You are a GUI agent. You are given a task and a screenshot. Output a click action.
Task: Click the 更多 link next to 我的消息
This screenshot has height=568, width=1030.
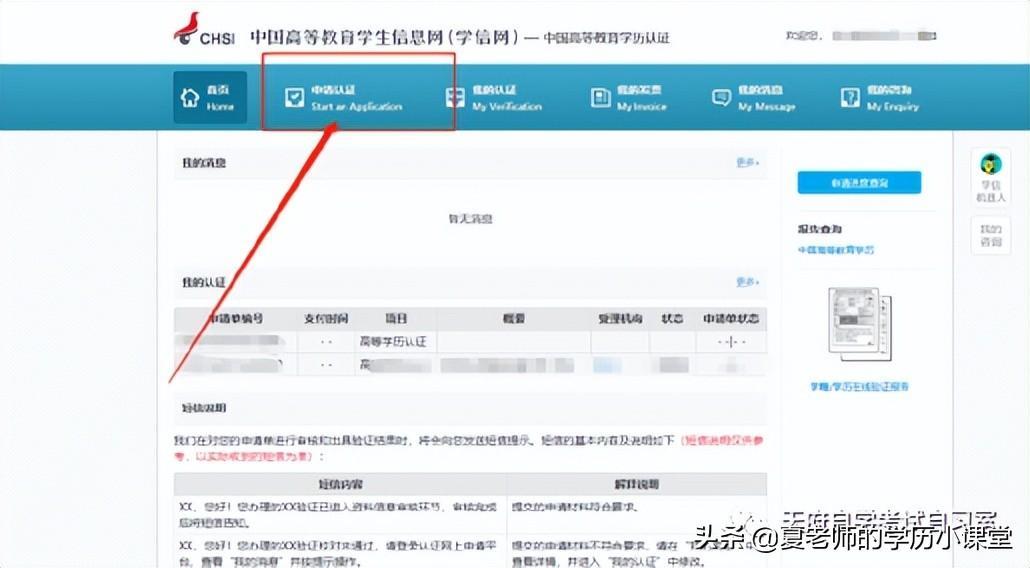[748, 162]
